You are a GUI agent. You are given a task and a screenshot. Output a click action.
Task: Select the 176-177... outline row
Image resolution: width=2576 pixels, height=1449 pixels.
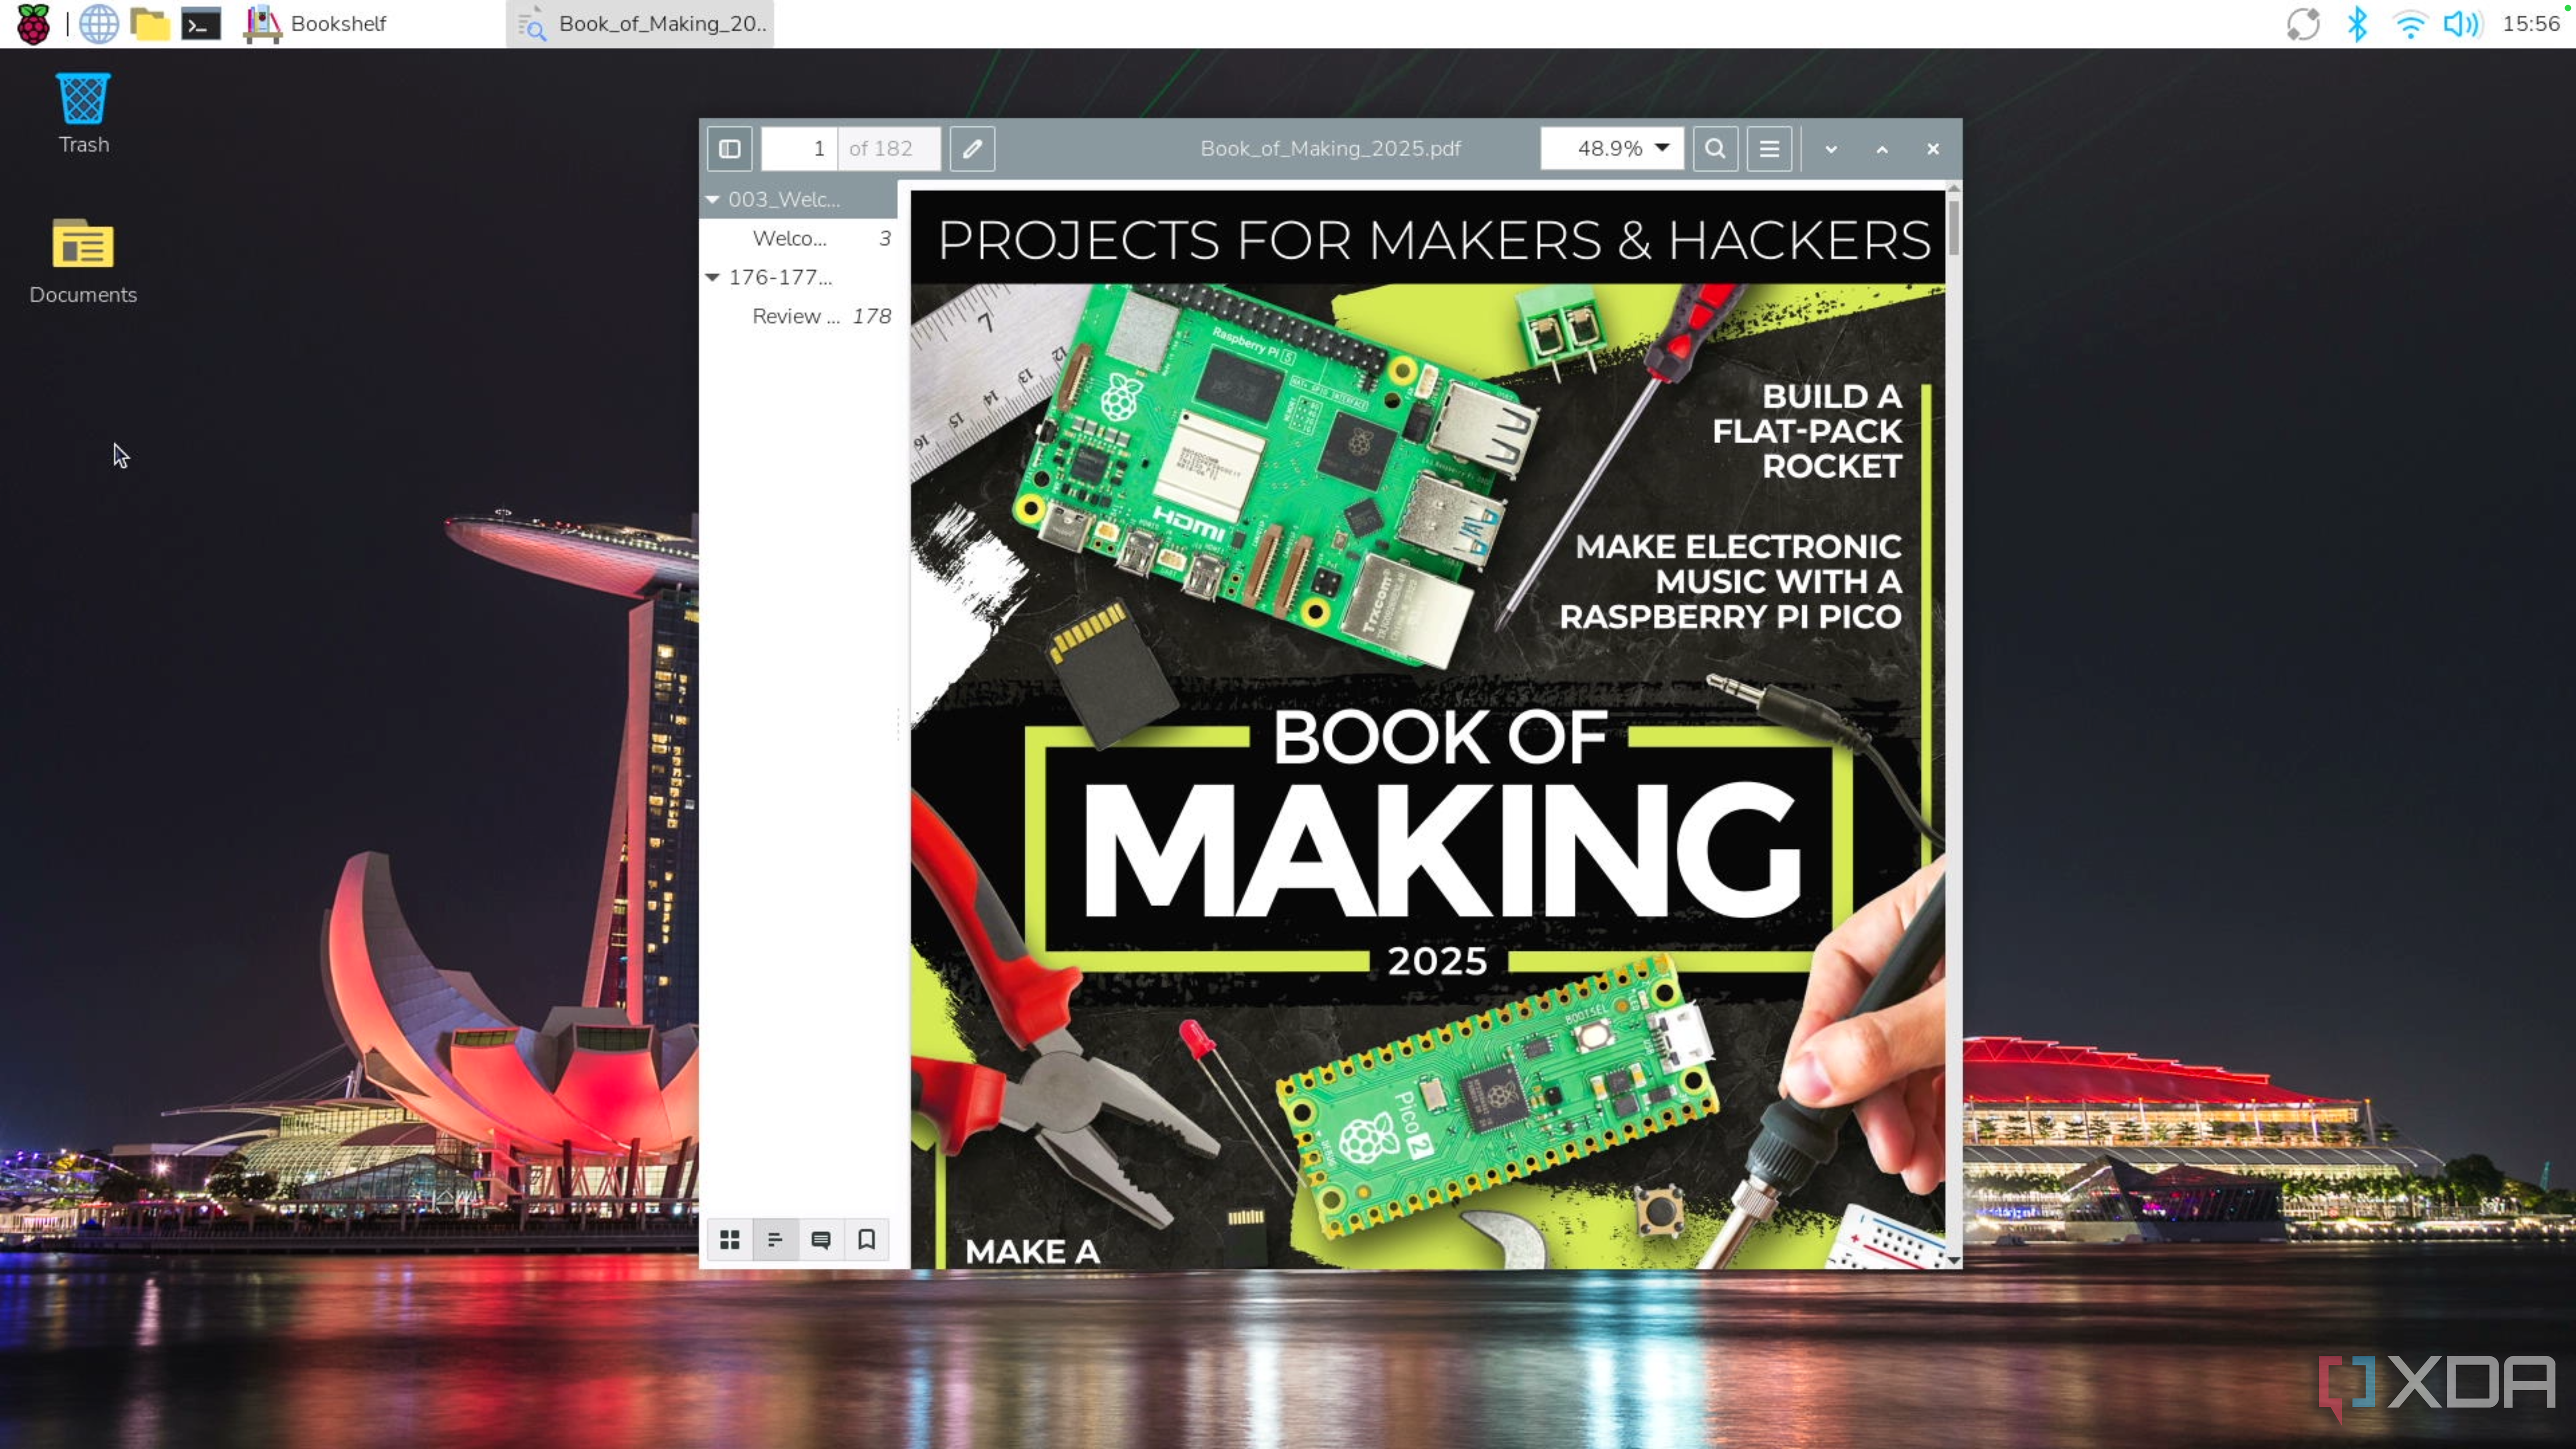[799, 277]
